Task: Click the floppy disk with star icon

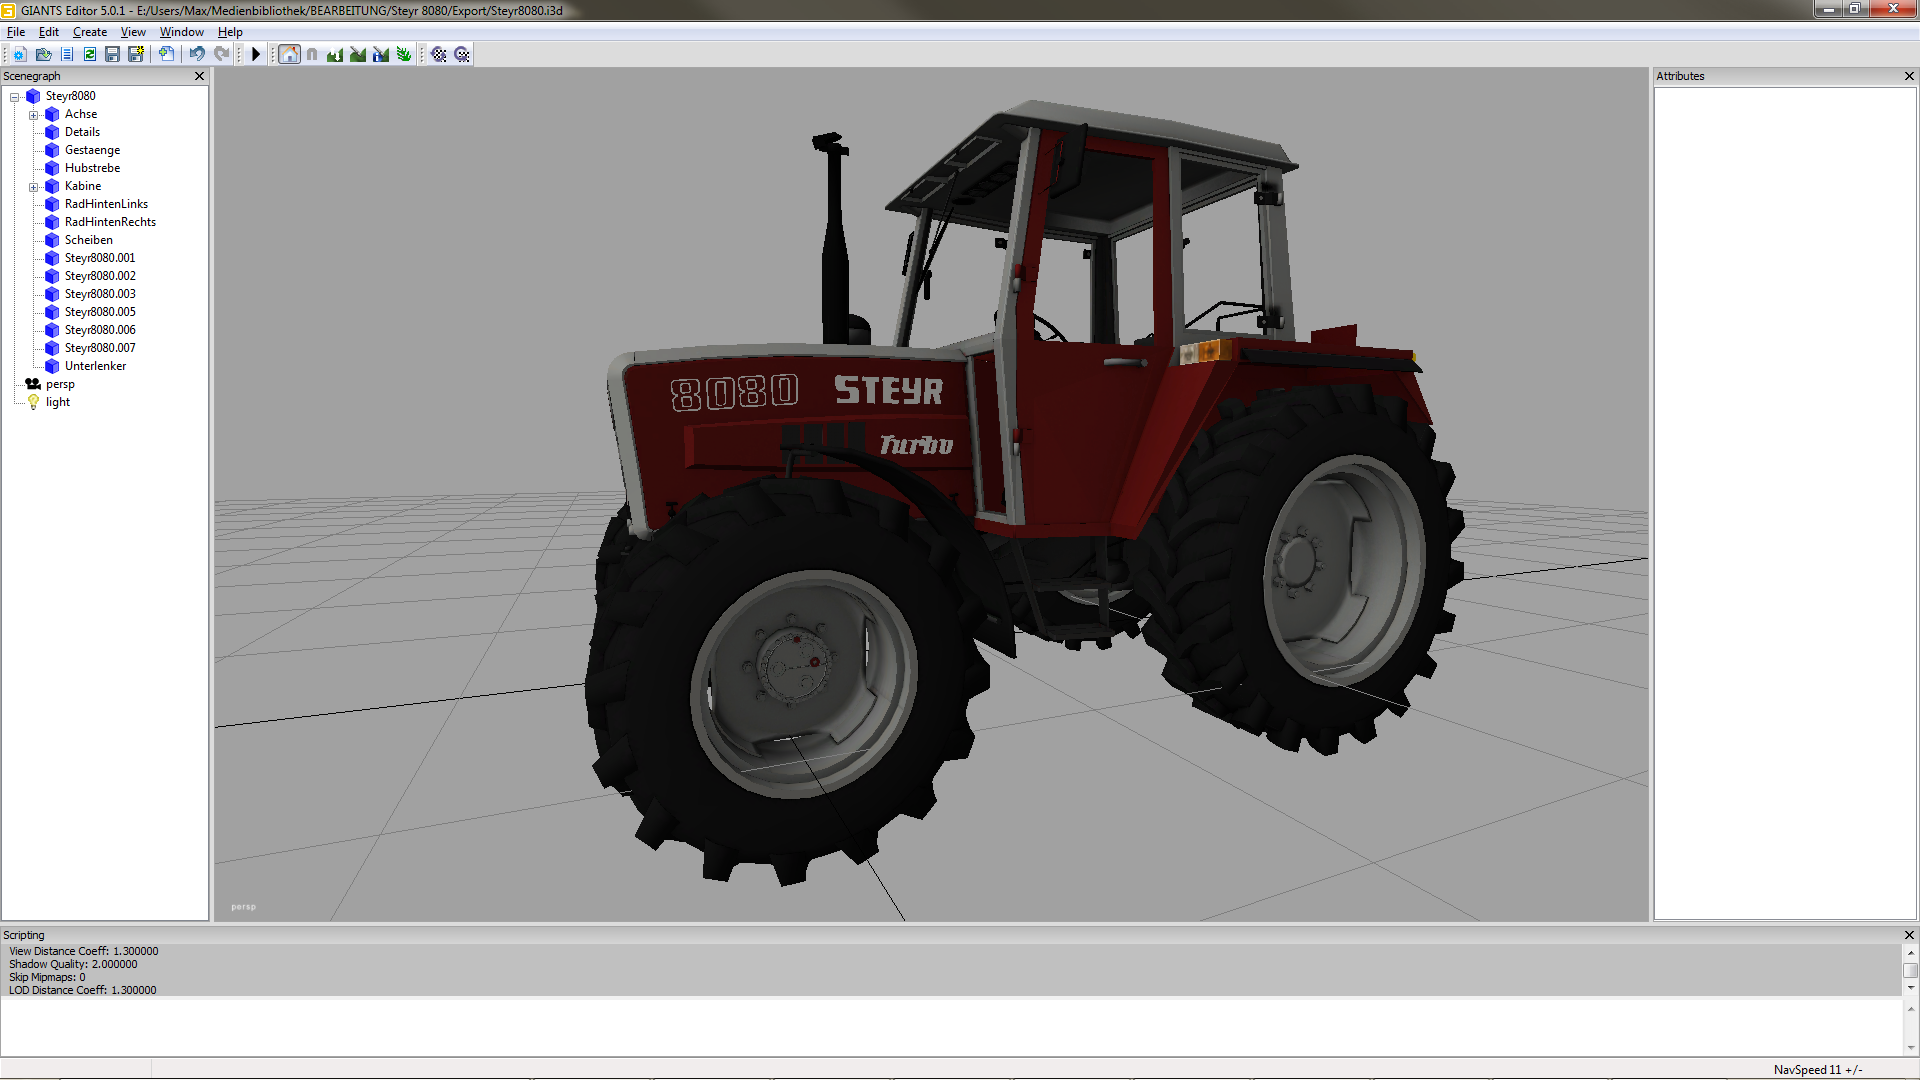Action: click(x=136, y=54)
